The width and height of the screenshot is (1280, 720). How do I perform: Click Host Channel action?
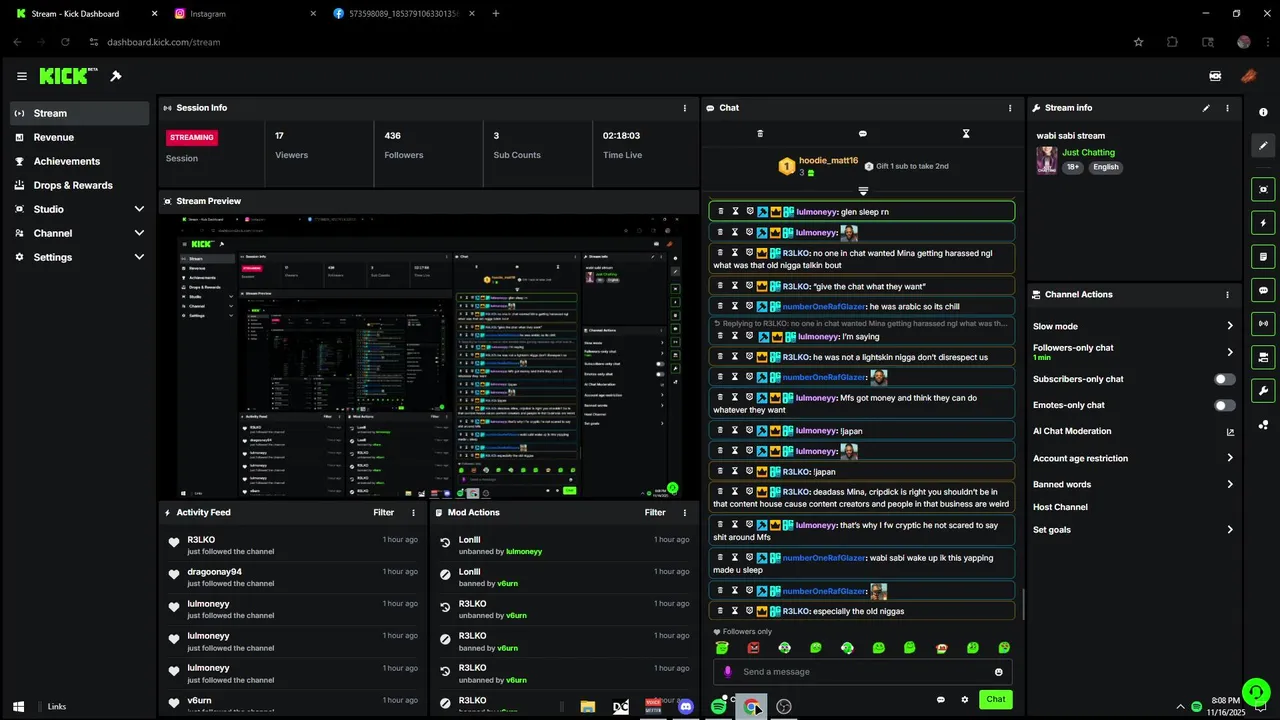click(1060, 508)
